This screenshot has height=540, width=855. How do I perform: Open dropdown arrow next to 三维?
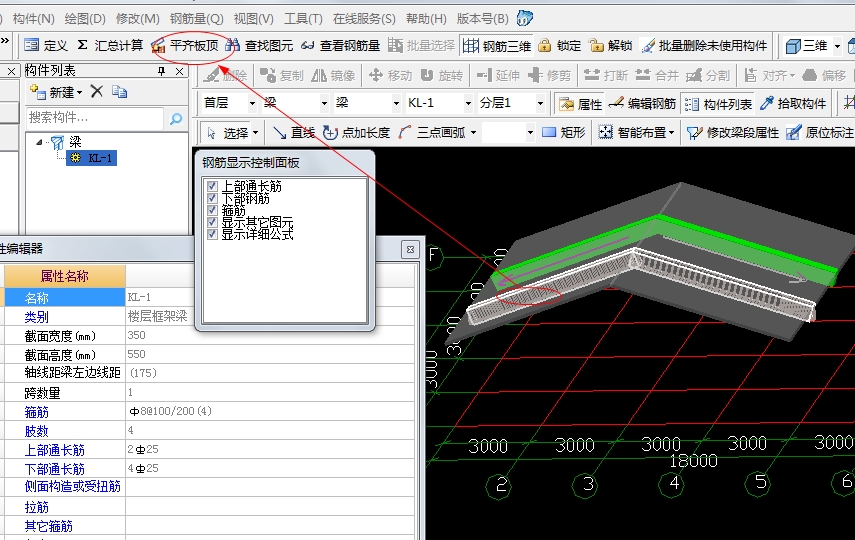tap(837, 46)
